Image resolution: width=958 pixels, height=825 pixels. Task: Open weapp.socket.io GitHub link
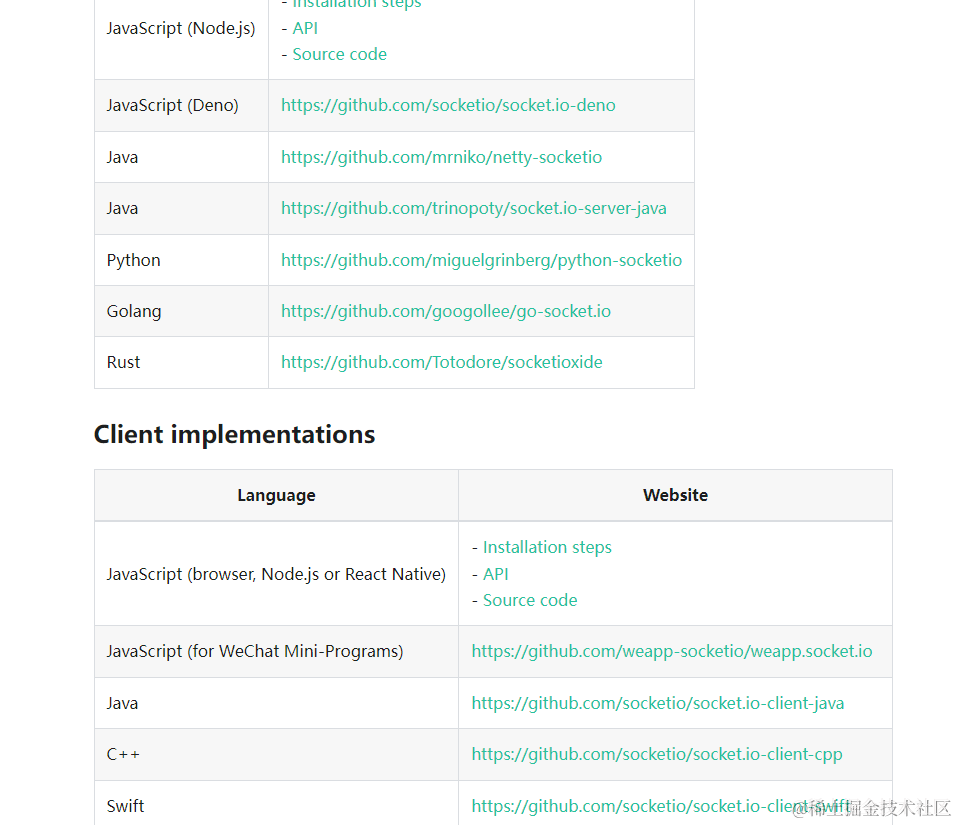pyautogui.click(x=671, y=651)
